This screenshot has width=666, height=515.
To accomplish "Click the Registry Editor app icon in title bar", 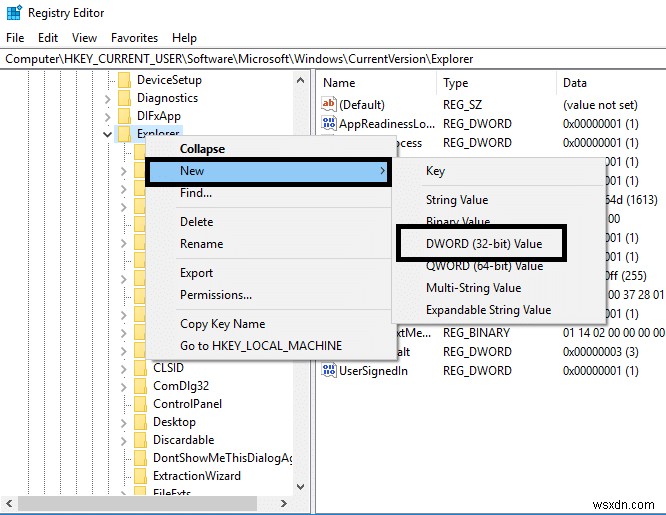I will coord(14,13).
